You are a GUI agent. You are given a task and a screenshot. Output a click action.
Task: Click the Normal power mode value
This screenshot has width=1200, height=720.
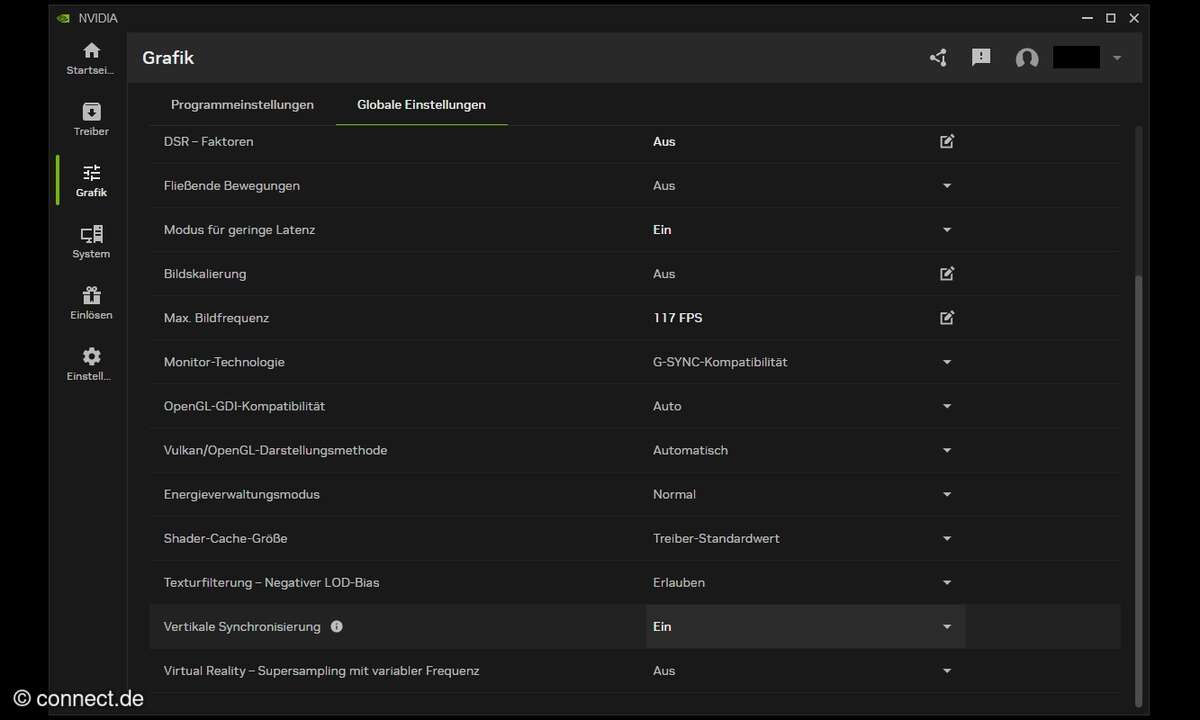tap(674, 494)
